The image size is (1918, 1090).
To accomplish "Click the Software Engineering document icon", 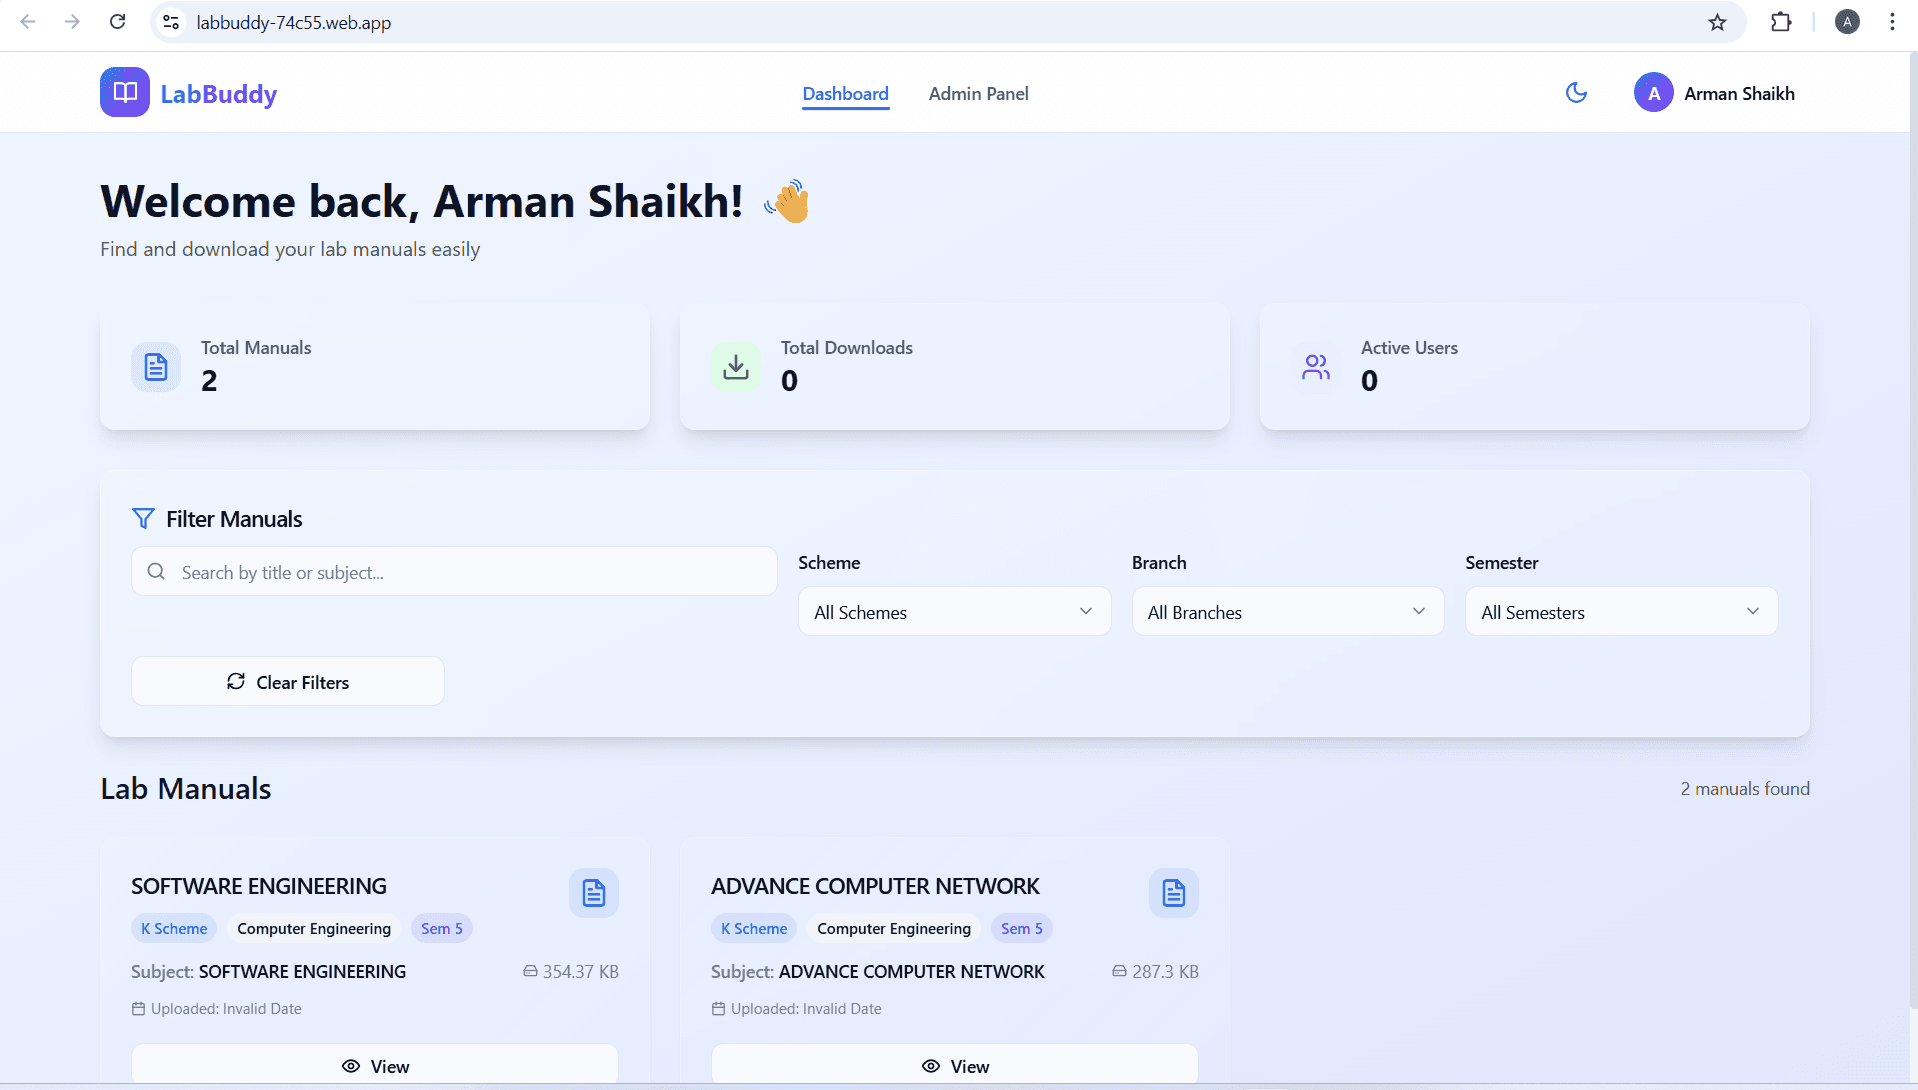I will tap(594, 893).
